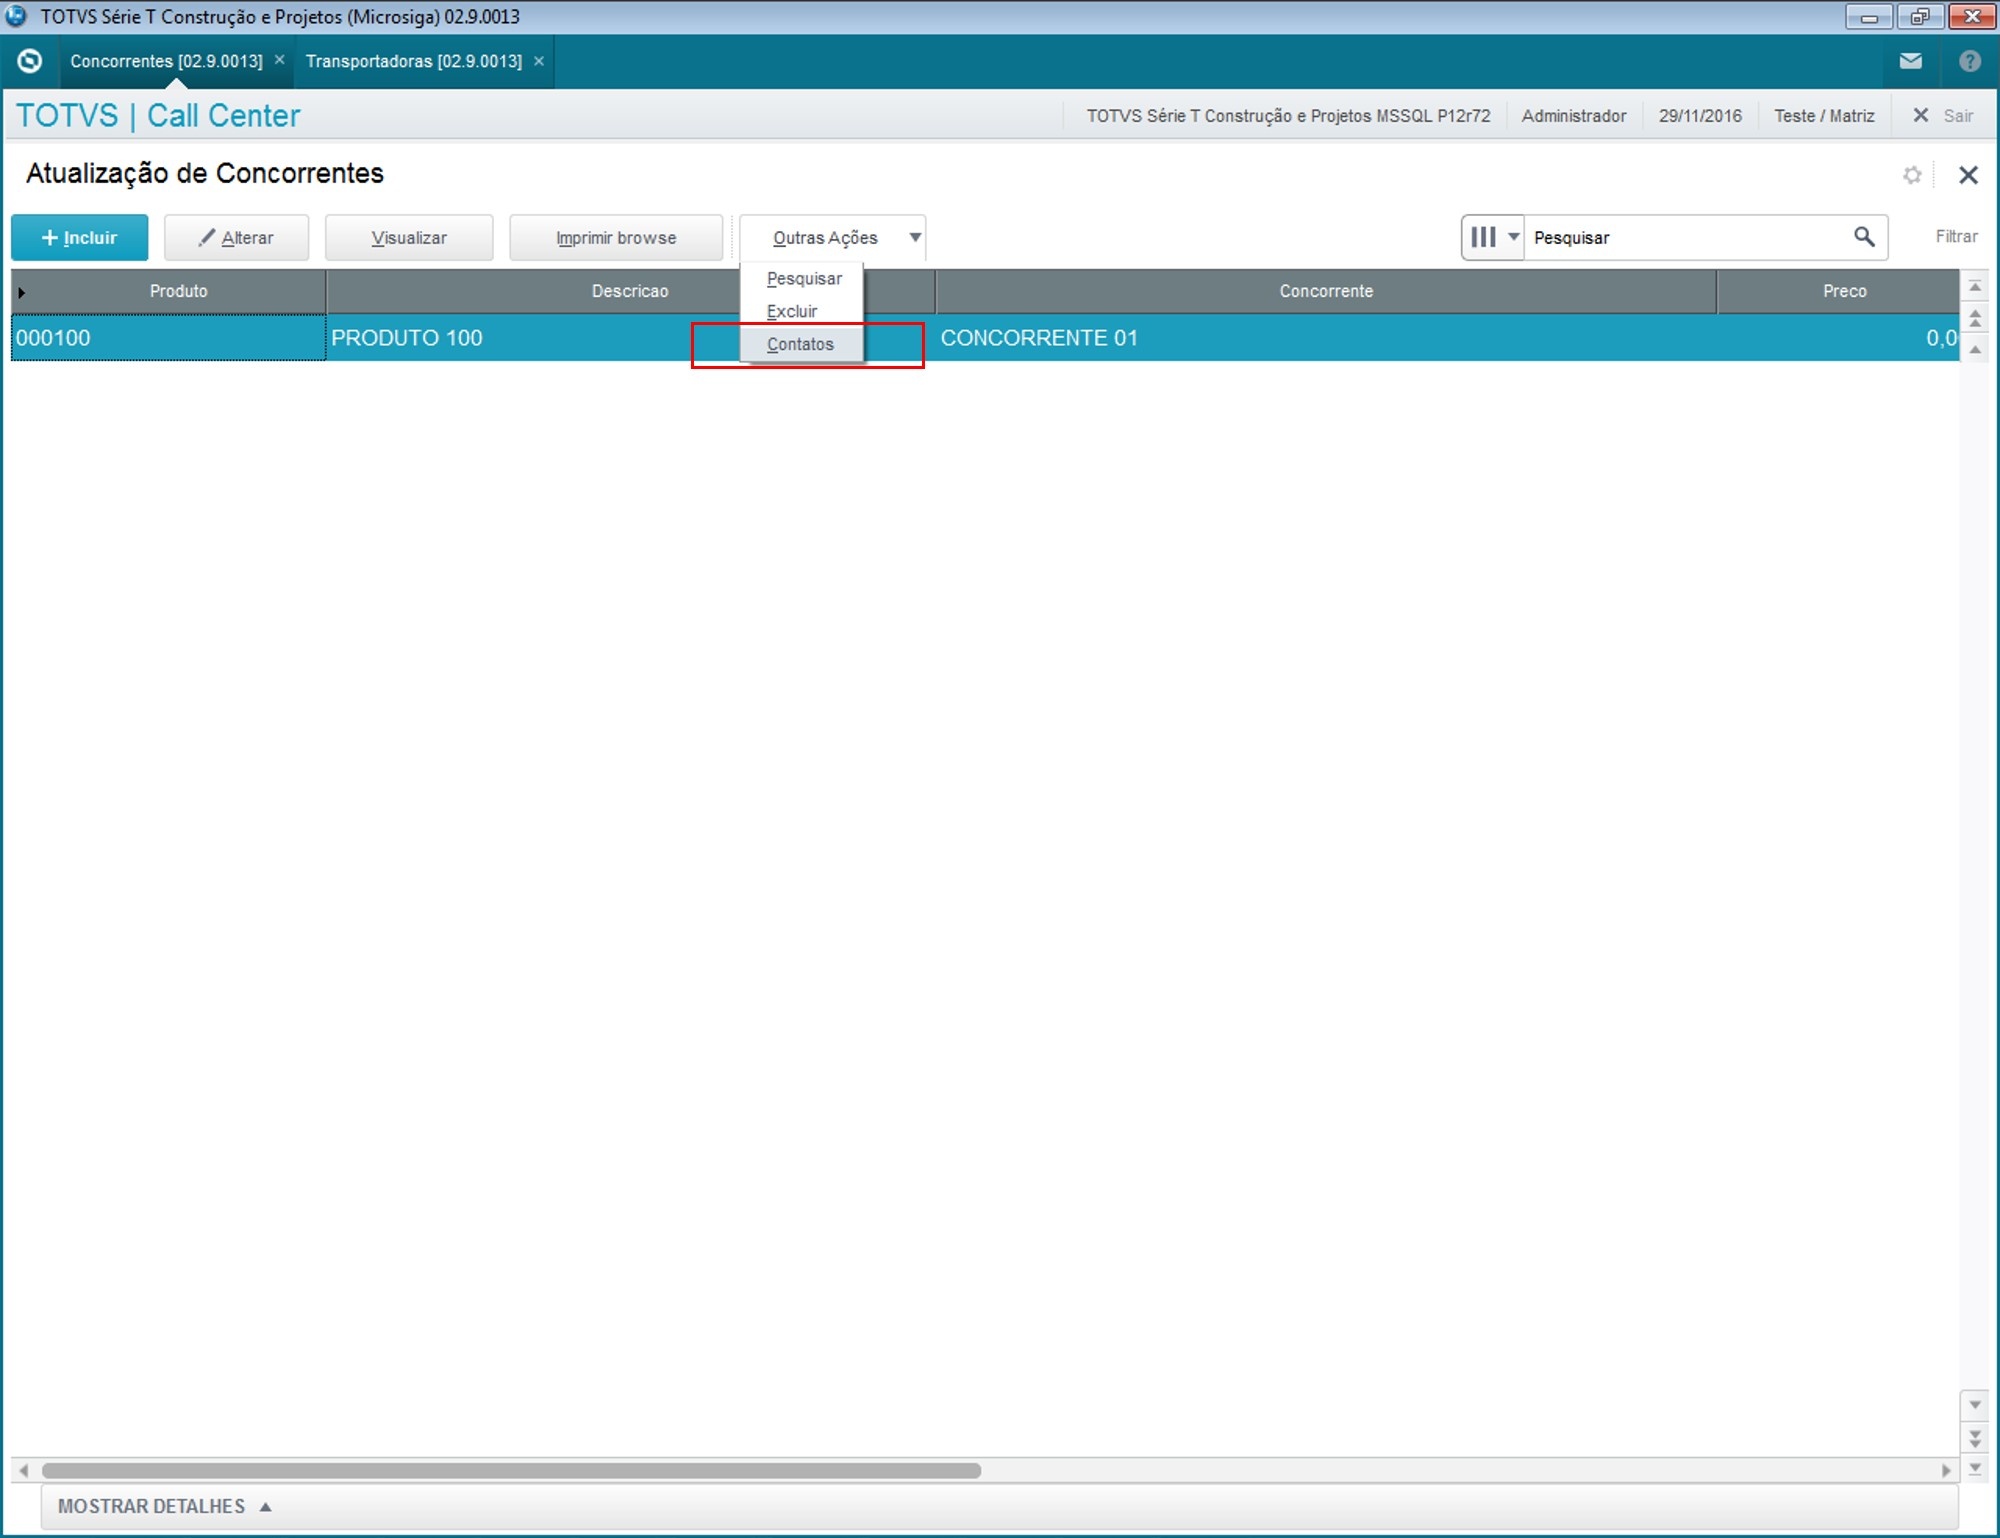The image size is (2000, 1538).
Task: Click the help question mark icon
Action: click(x=1969, y=61)
